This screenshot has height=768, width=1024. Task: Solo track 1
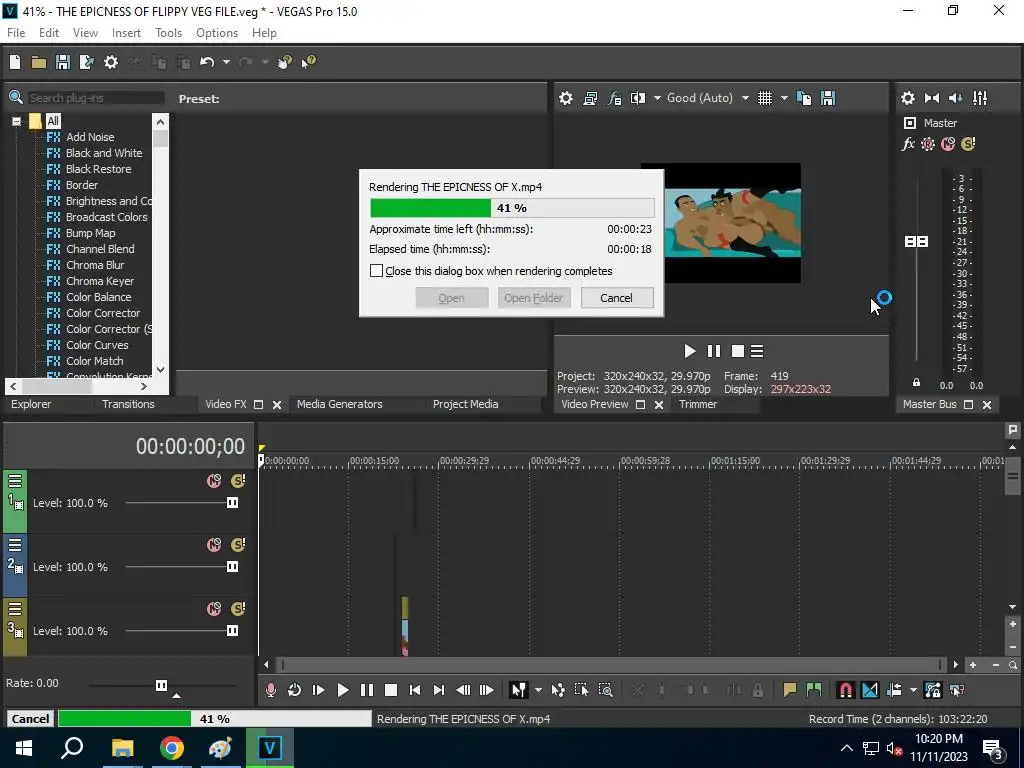click(237, 481)
